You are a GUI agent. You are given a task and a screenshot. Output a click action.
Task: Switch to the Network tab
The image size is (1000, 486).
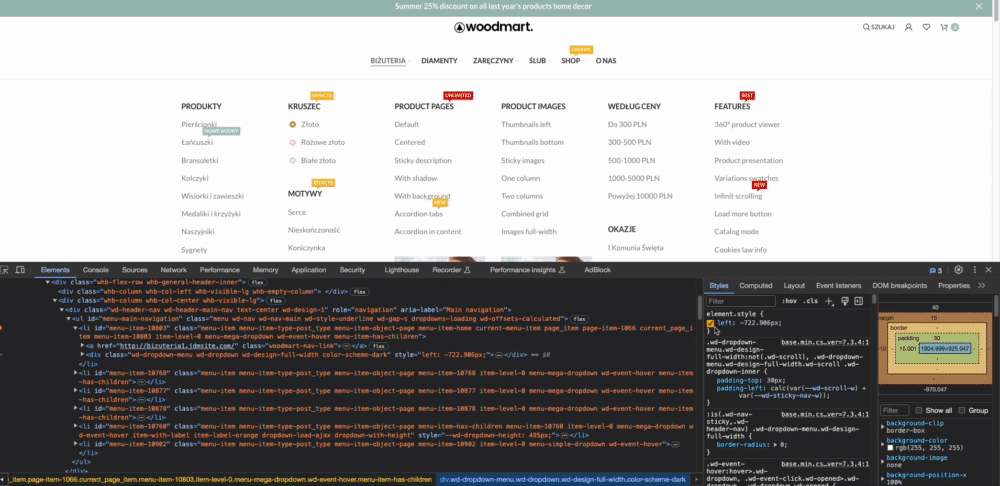click(x=173, y=270)
